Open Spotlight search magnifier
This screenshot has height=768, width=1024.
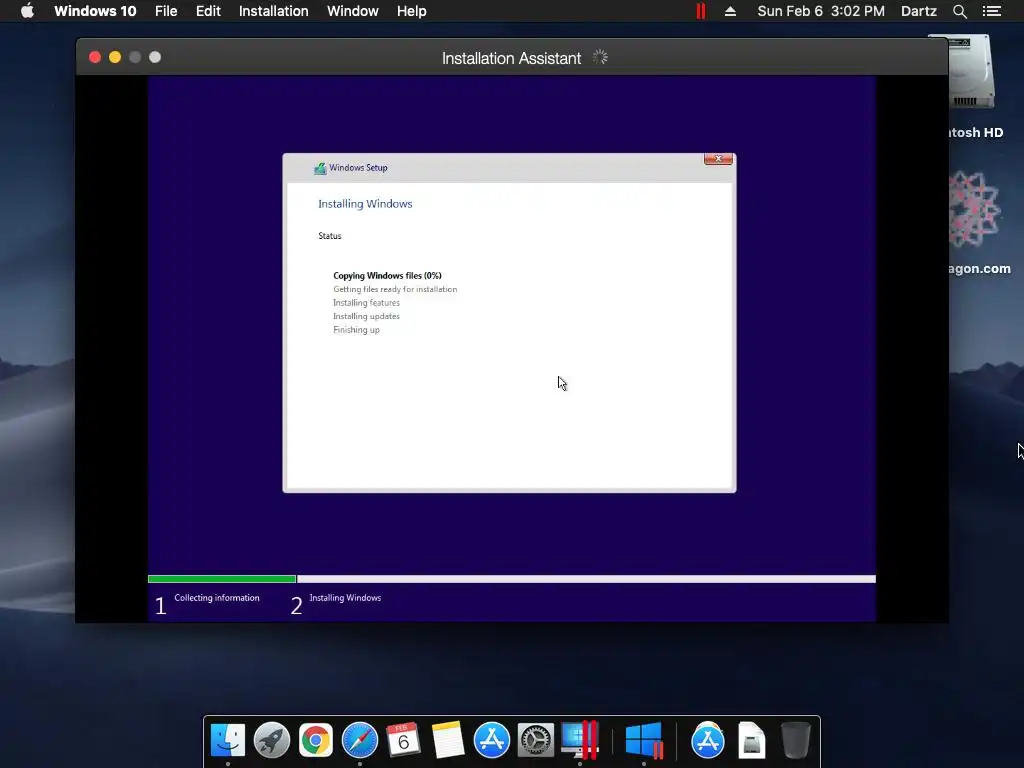point(959,11)
